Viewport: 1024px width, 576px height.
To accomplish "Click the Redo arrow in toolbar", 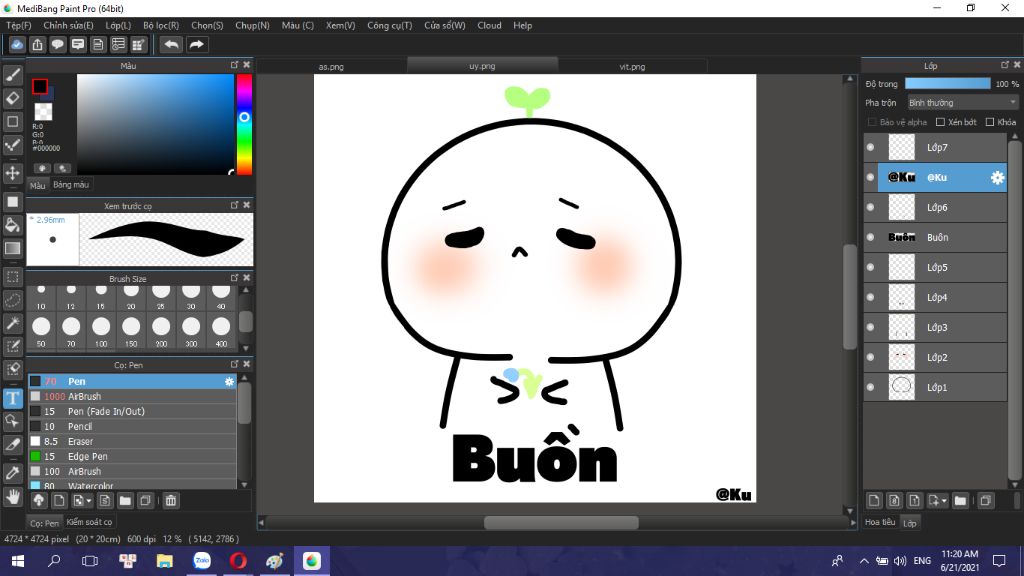I will coord(196,44).
